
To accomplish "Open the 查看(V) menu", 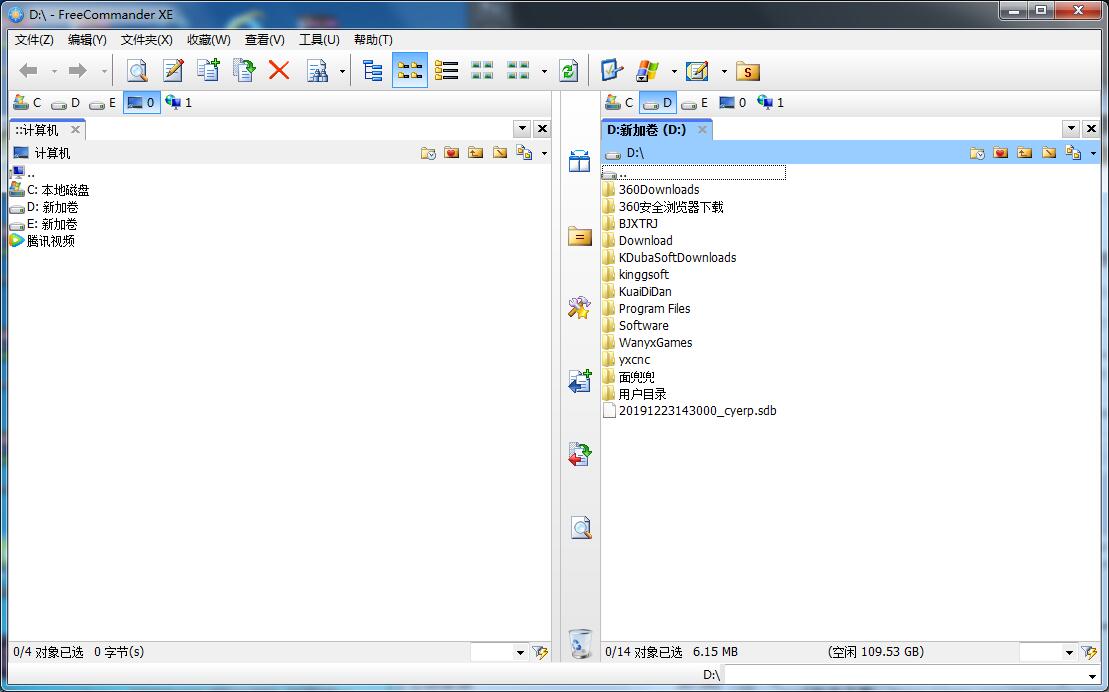I will coord(265,40).
